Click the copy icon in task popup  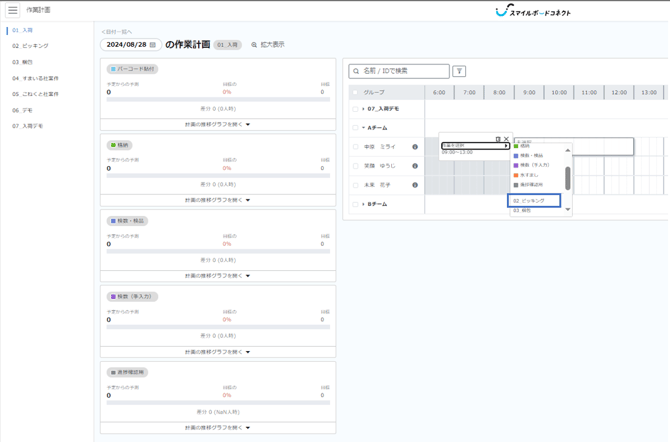tap(498, 140)
